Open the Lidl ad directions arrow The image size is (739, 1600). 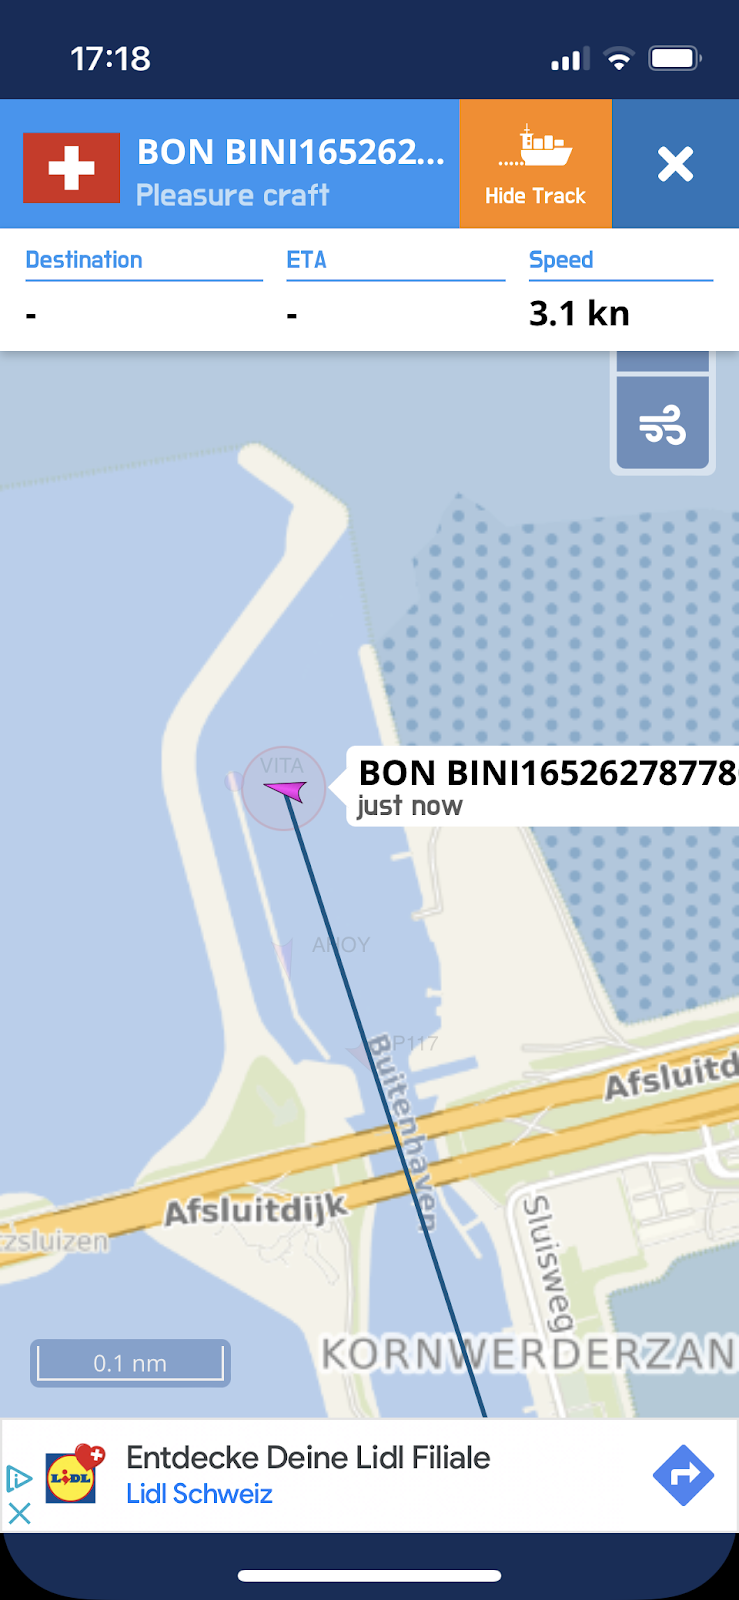point(683,1475)
